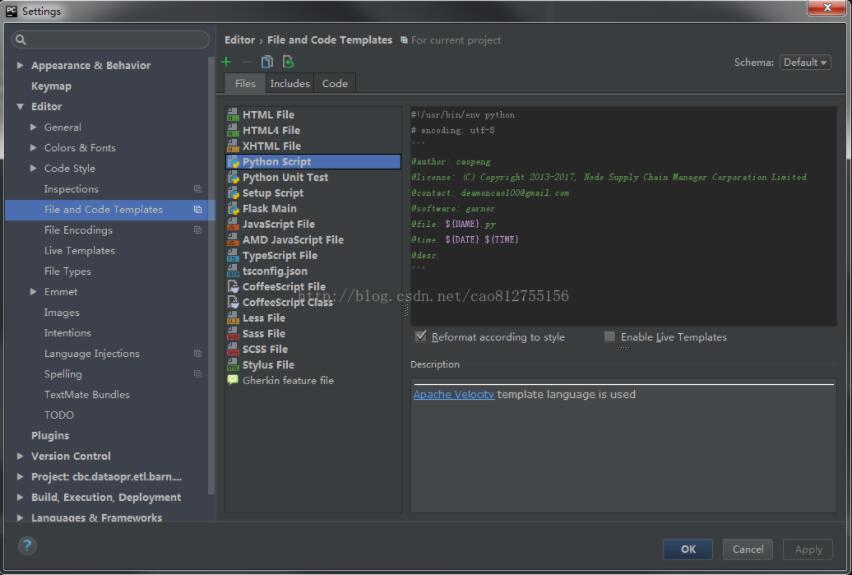The height and width of the screenshot is (575, 852).
Task: Select the tsconfig.json template icon
Action: pos(233,271)
